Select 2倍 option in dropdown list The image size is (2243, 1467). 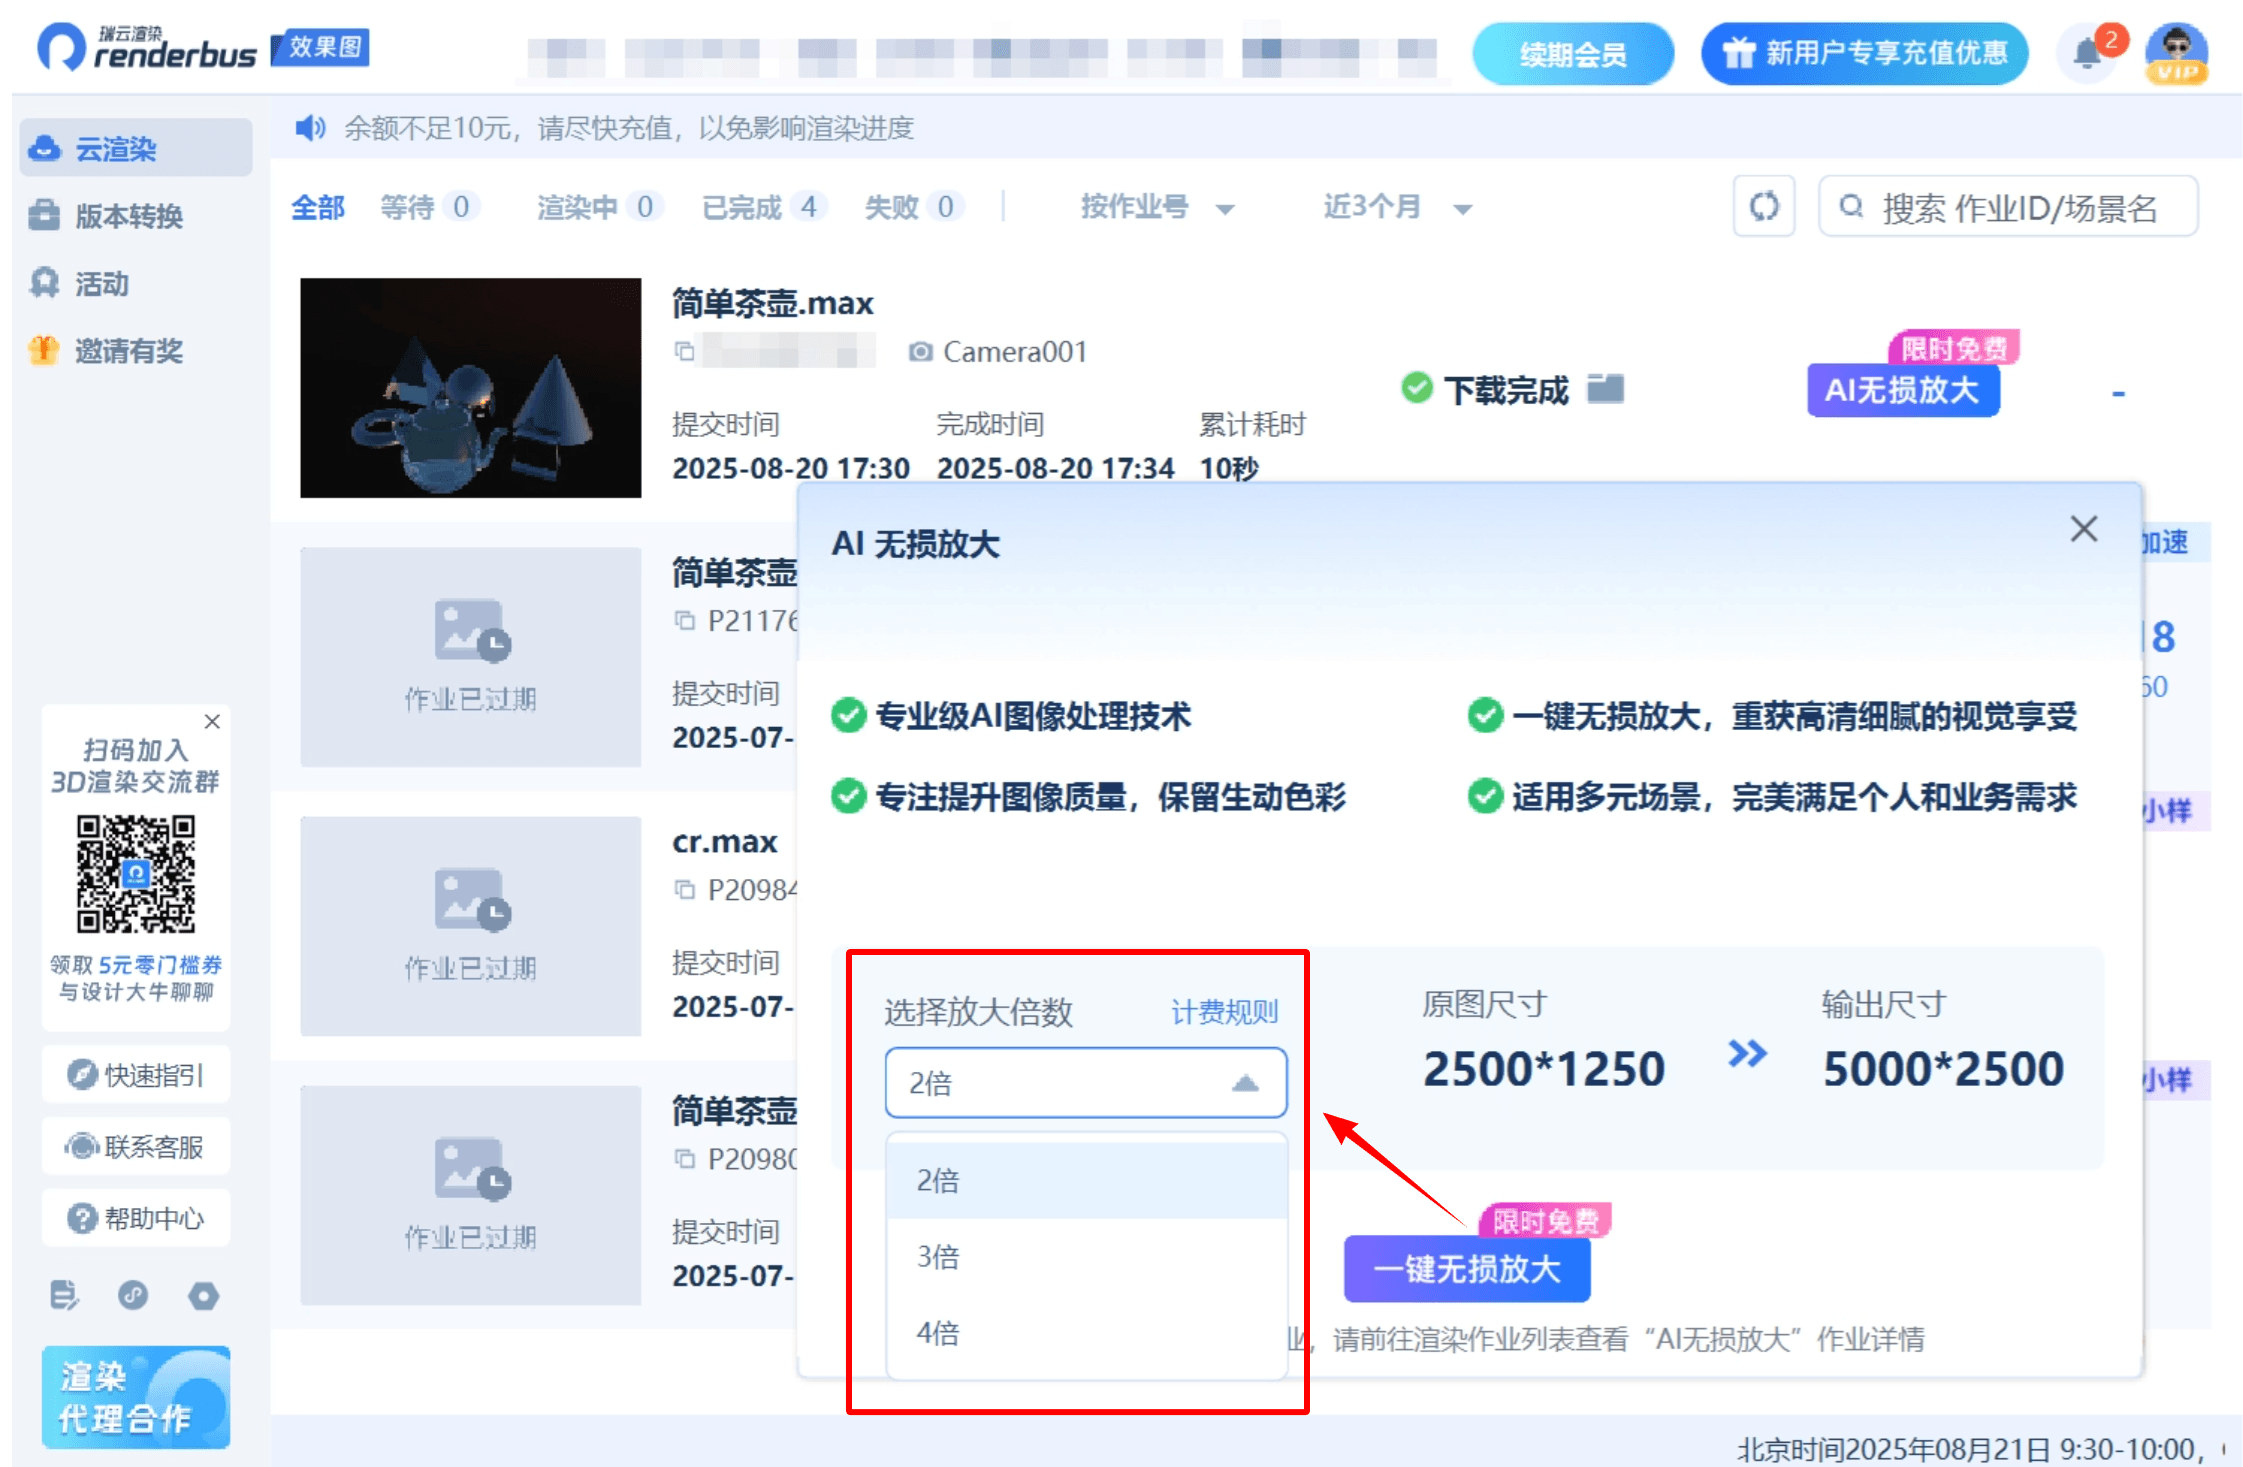1086,1181
